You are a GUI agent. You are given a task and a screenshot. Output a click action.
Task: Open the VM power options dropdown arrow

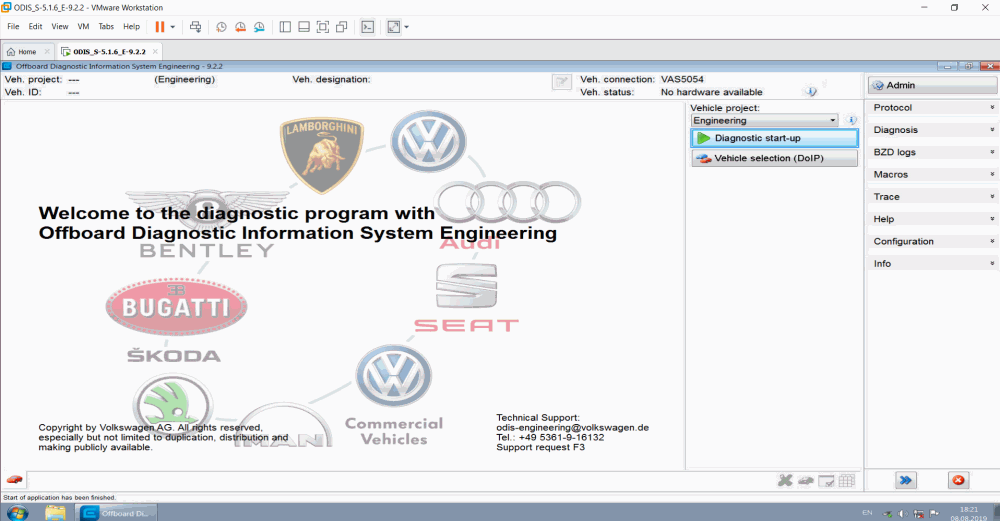(172, 27)
